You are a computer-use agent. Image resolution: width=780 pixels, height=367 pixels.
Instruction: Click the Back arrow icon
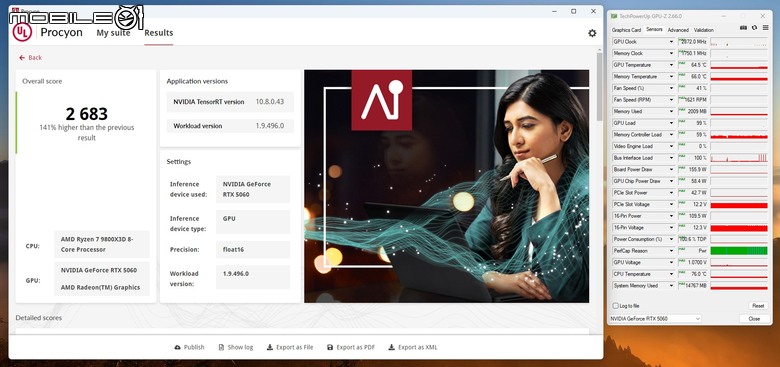[22, 58]
